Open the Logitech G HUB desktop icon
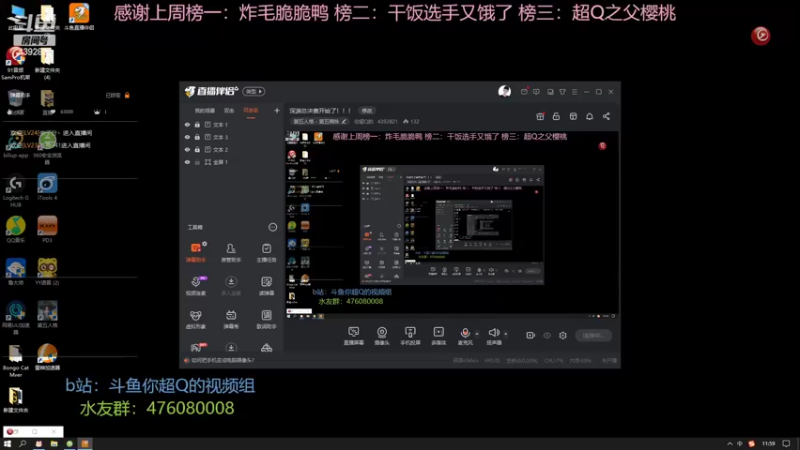The image size is (800, 450). coord(16,191)
